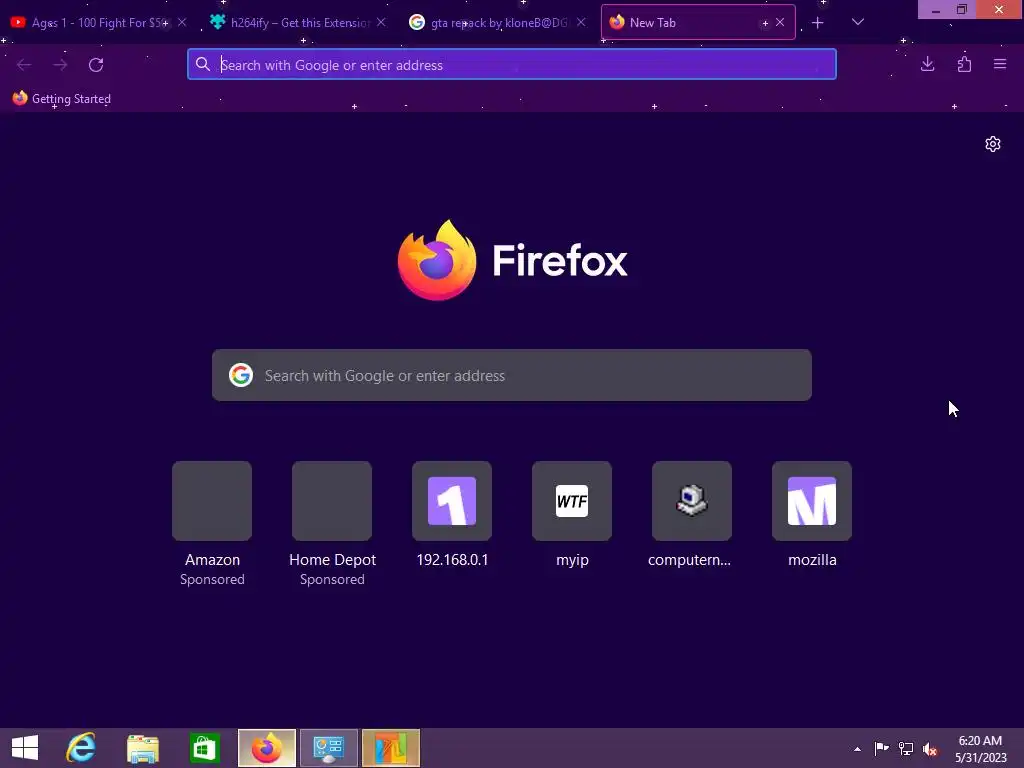Image resolution: width=1024 pixels, height=768 pixels.
Task: Open File Explorer from the taskbar
Action: pos(142,748)
